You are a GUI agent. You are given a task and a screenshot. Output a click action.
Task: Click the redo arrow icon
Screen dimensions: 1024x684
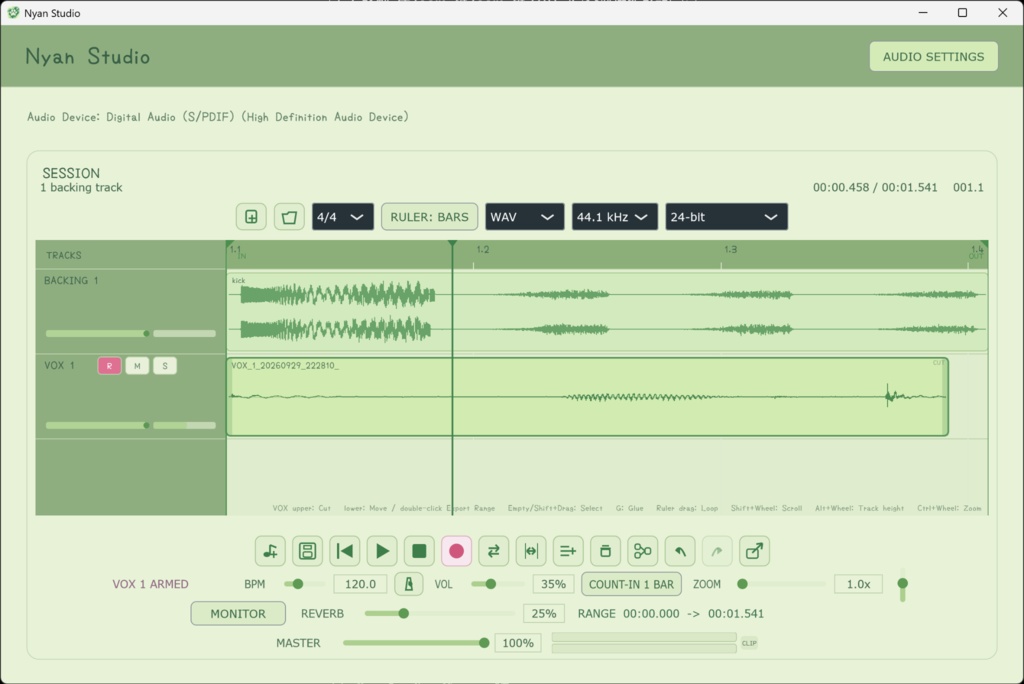(x=717, y=551)
